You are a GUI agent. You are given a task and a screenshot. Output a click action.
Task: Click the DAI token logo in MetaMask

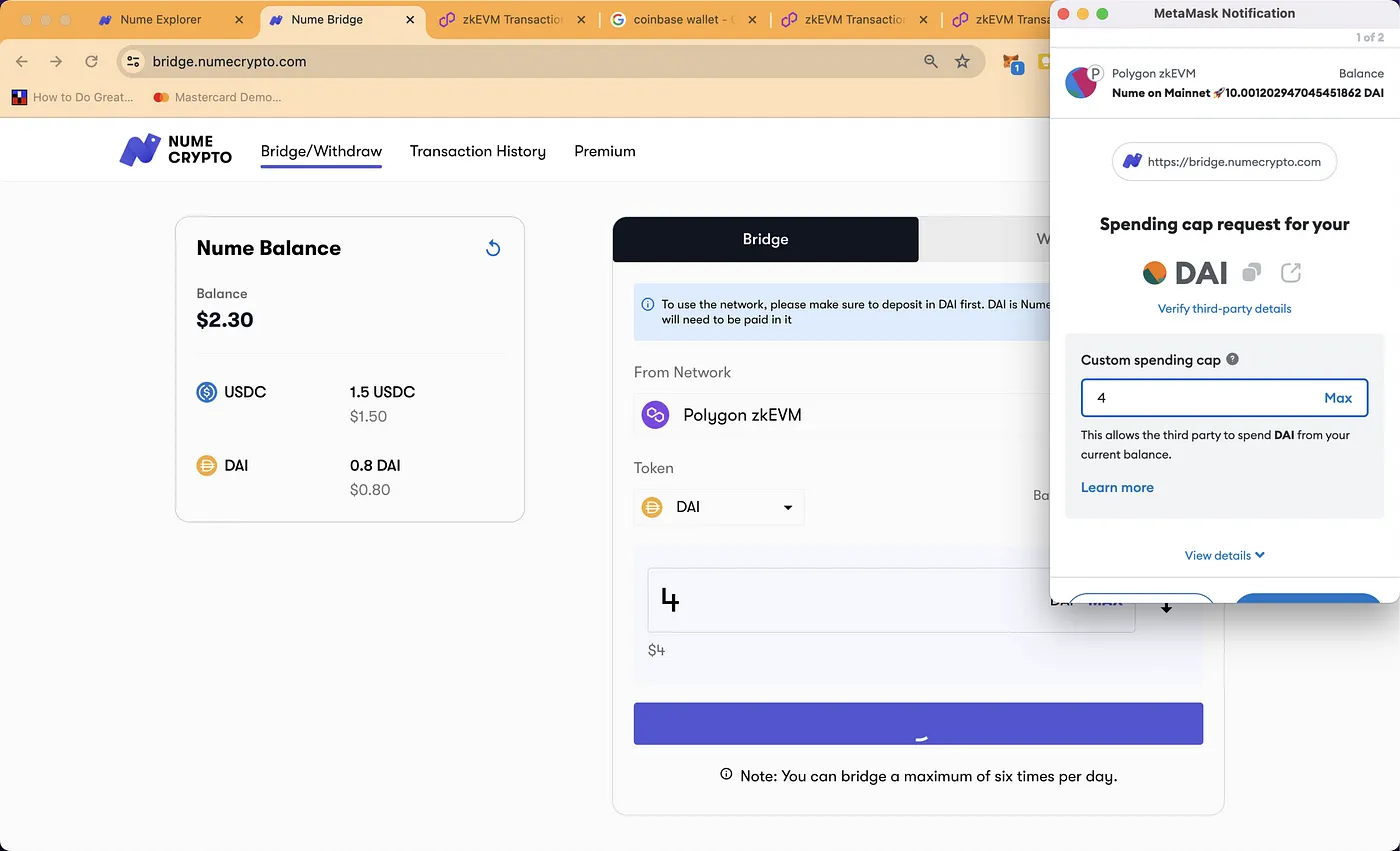[1155, 272]
